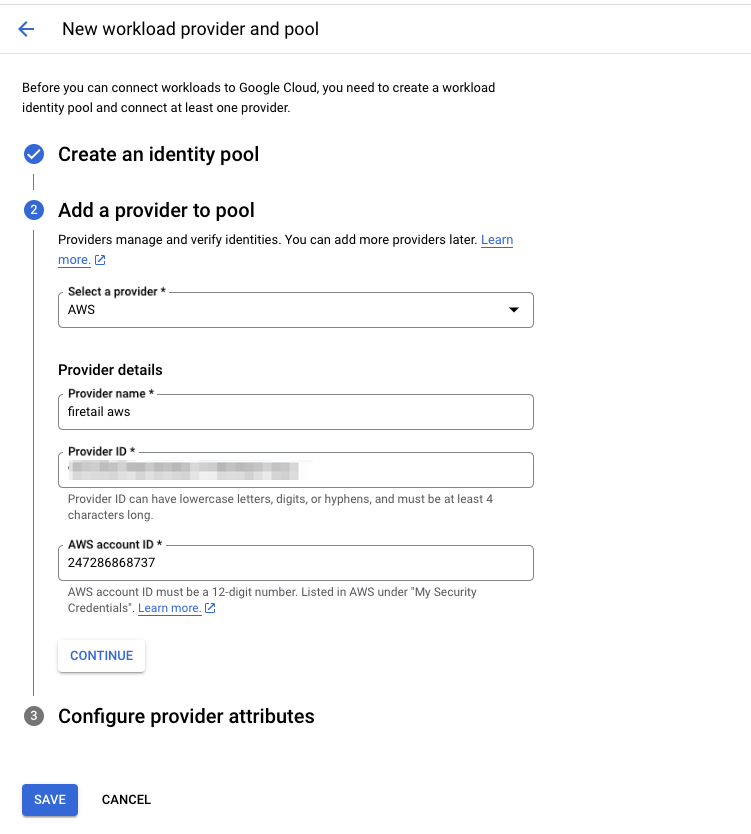The image size is (751, 834).
Task: Click external-link icon under the providers description
Action: click(x=100, y=260)
